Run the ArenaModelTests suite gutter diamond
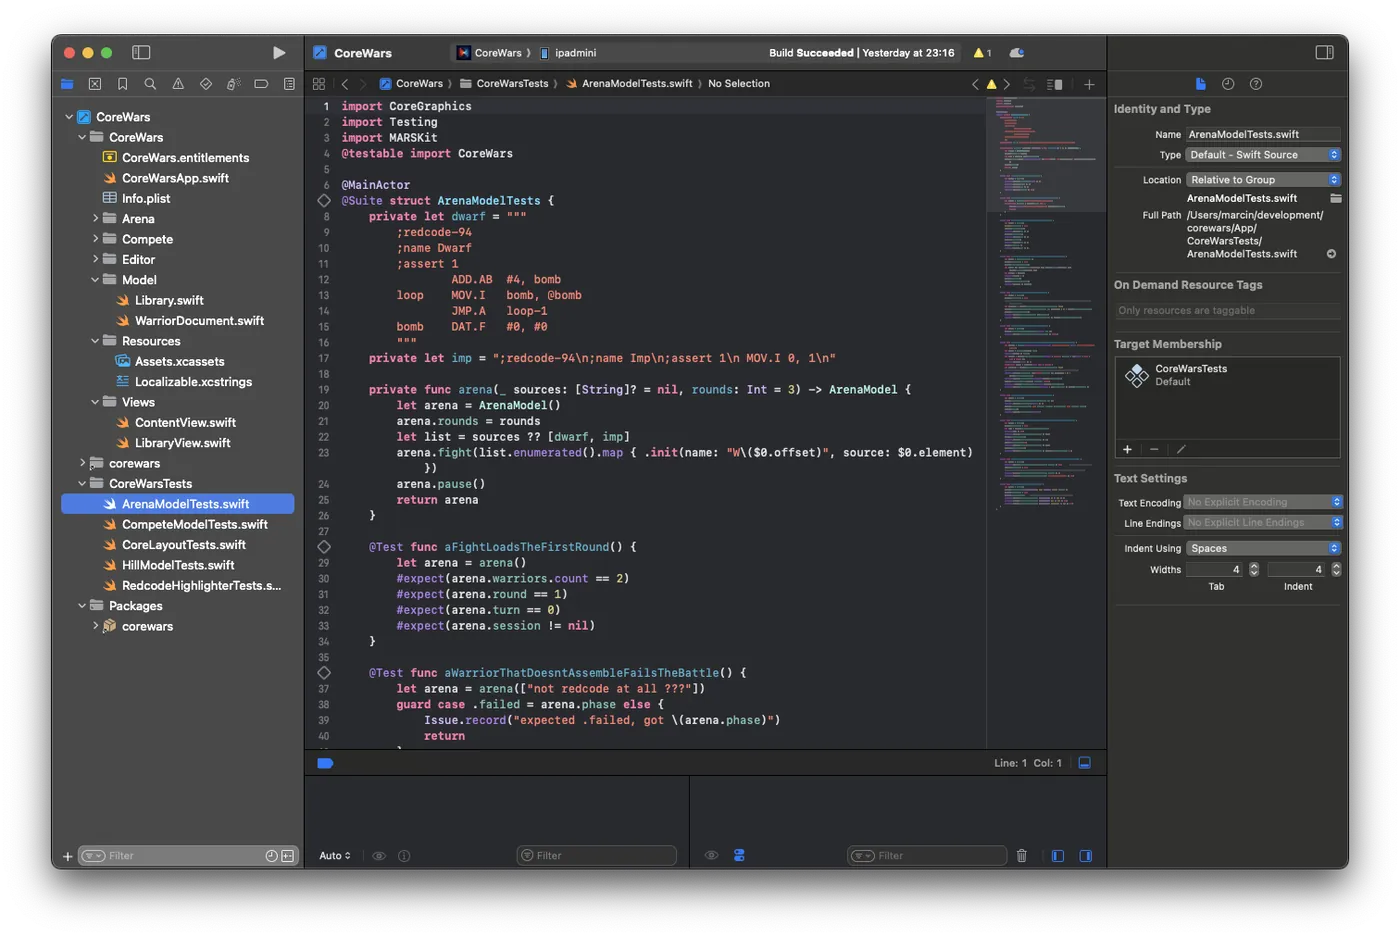The width and height of the screenshot is (1400, 937). (x=324, y=201)
